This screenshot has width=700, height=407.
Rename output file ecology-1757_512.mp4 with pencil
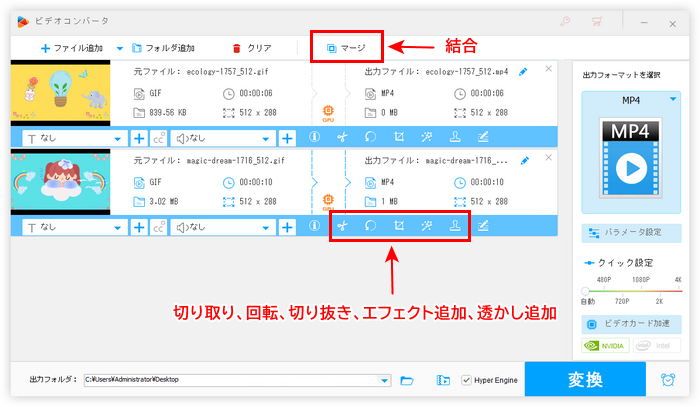pos(523,72)
